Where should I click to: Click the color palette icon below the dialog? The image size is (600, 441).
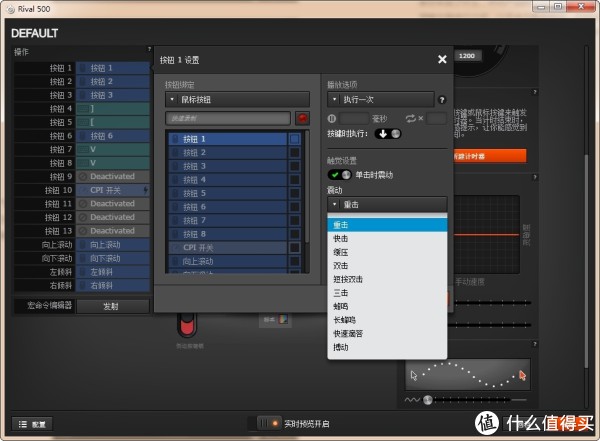pos(283,319)
